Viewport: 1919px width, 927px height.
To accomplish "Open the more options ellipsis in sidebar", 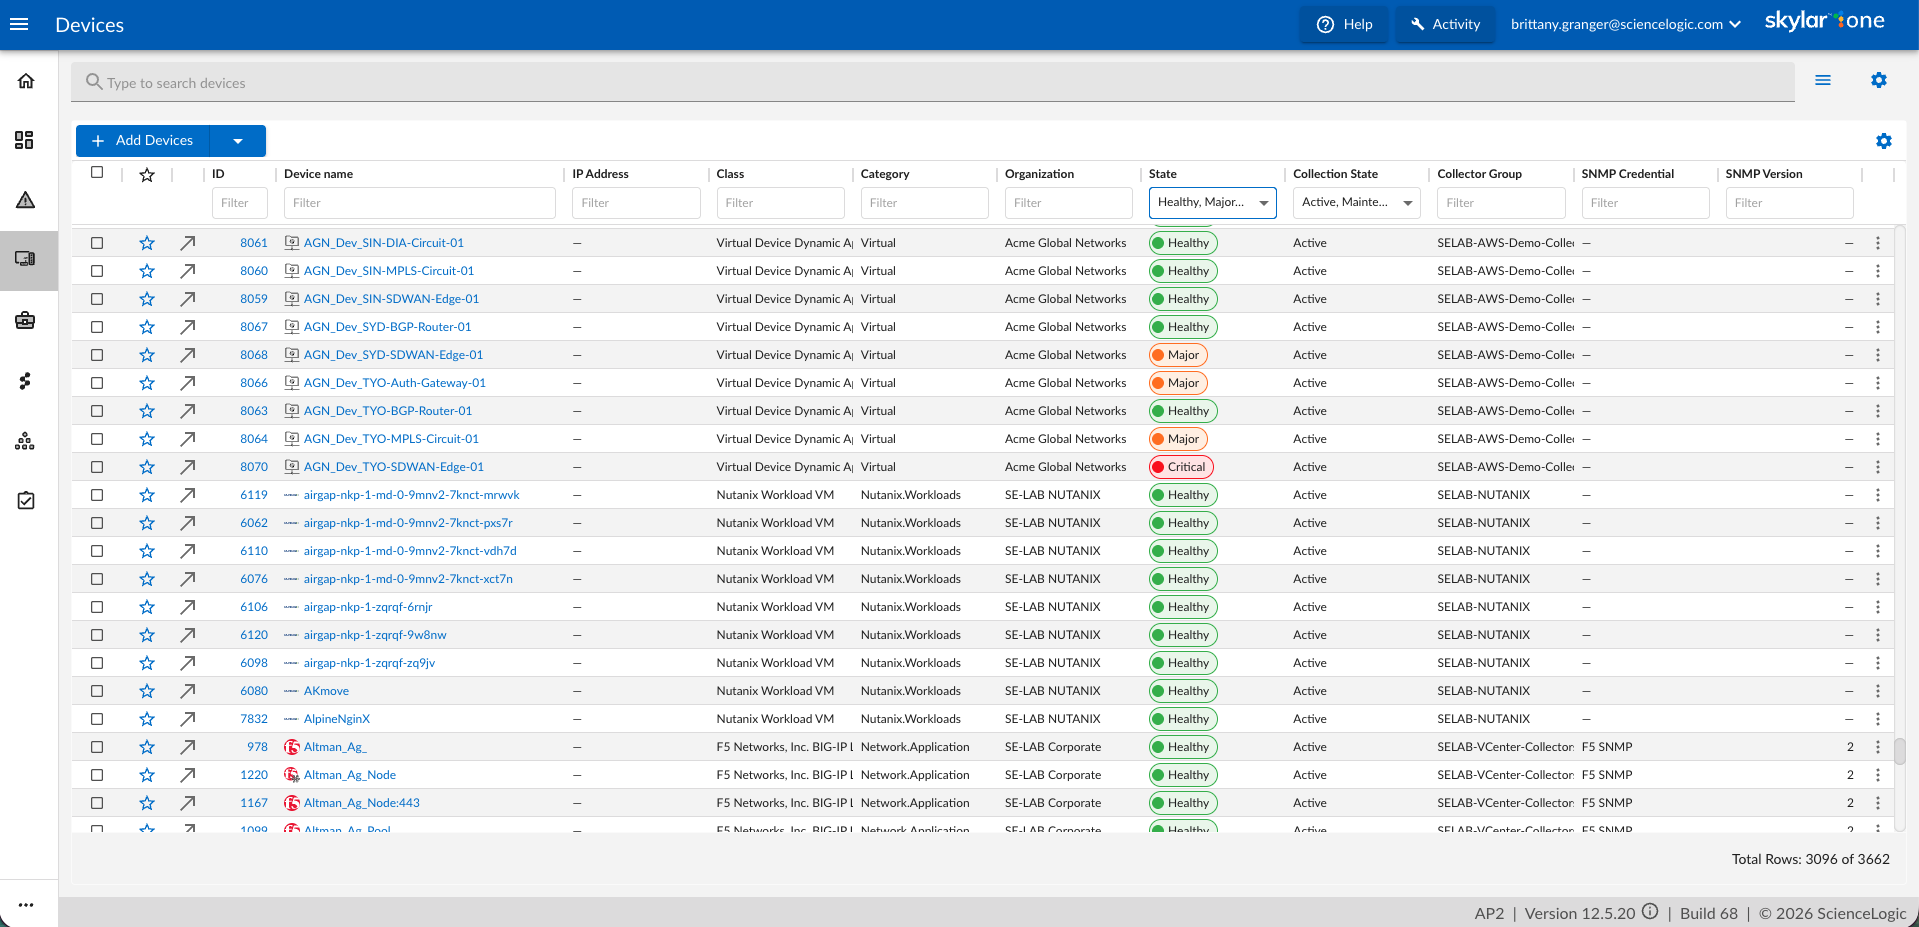I will [26, 905].
